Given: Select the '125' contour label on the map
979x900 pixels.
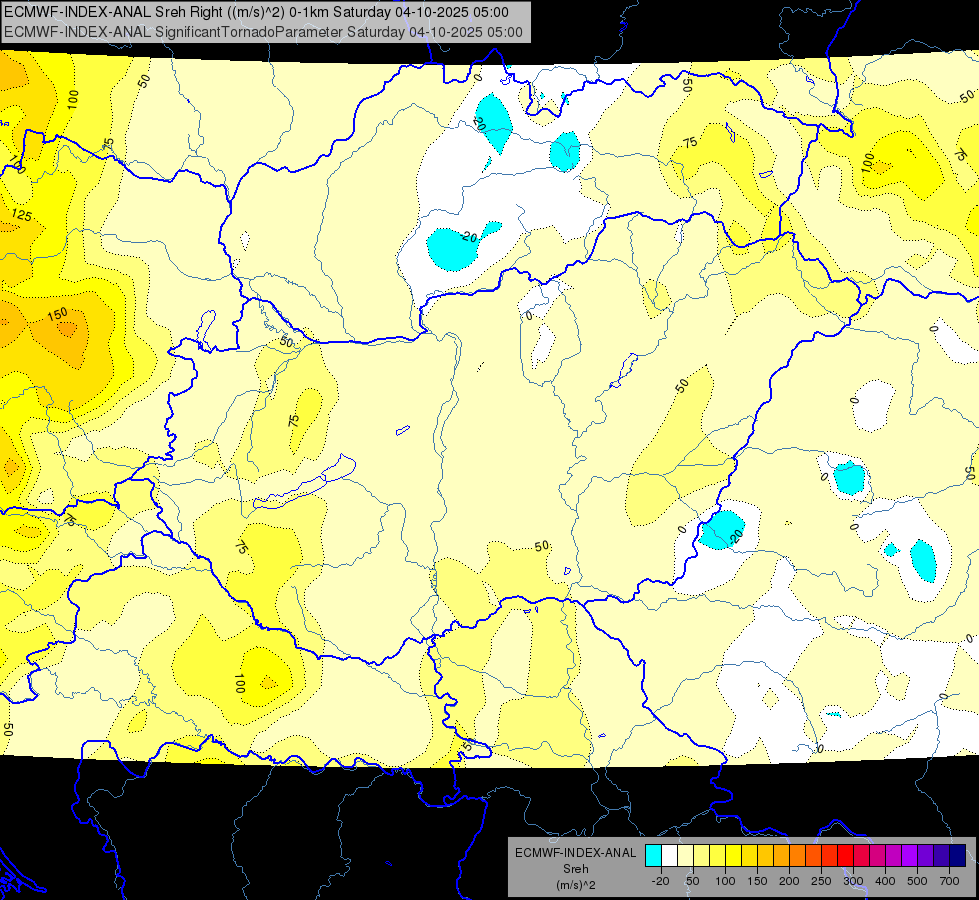Looking at the screenshot, I should (x=21, y=215).
